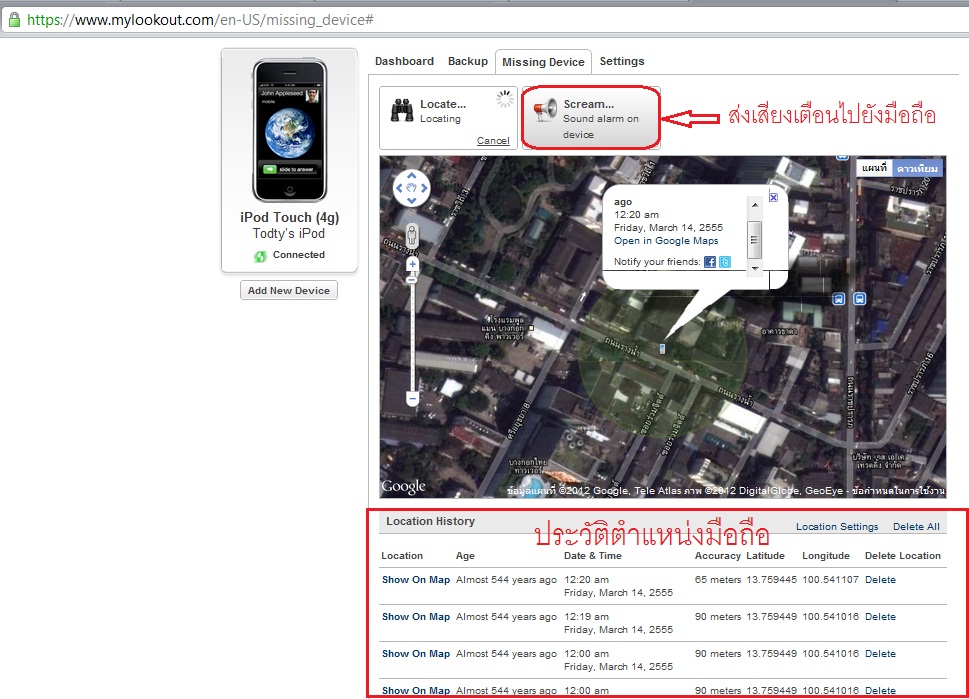The image size is (969, 699).
Task: Click the map pan navigation control
Action: 411,187
